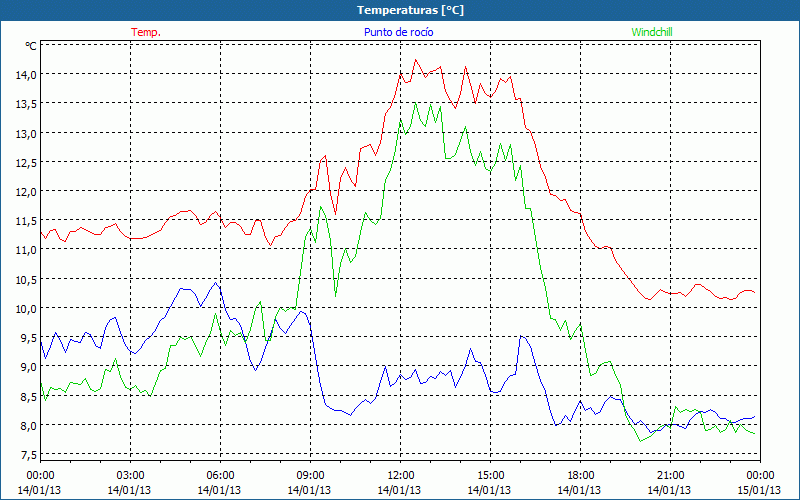Click the 15:00 time axis label
The height and width of the screenshot is (500, 800).
[x=490, y=475]
